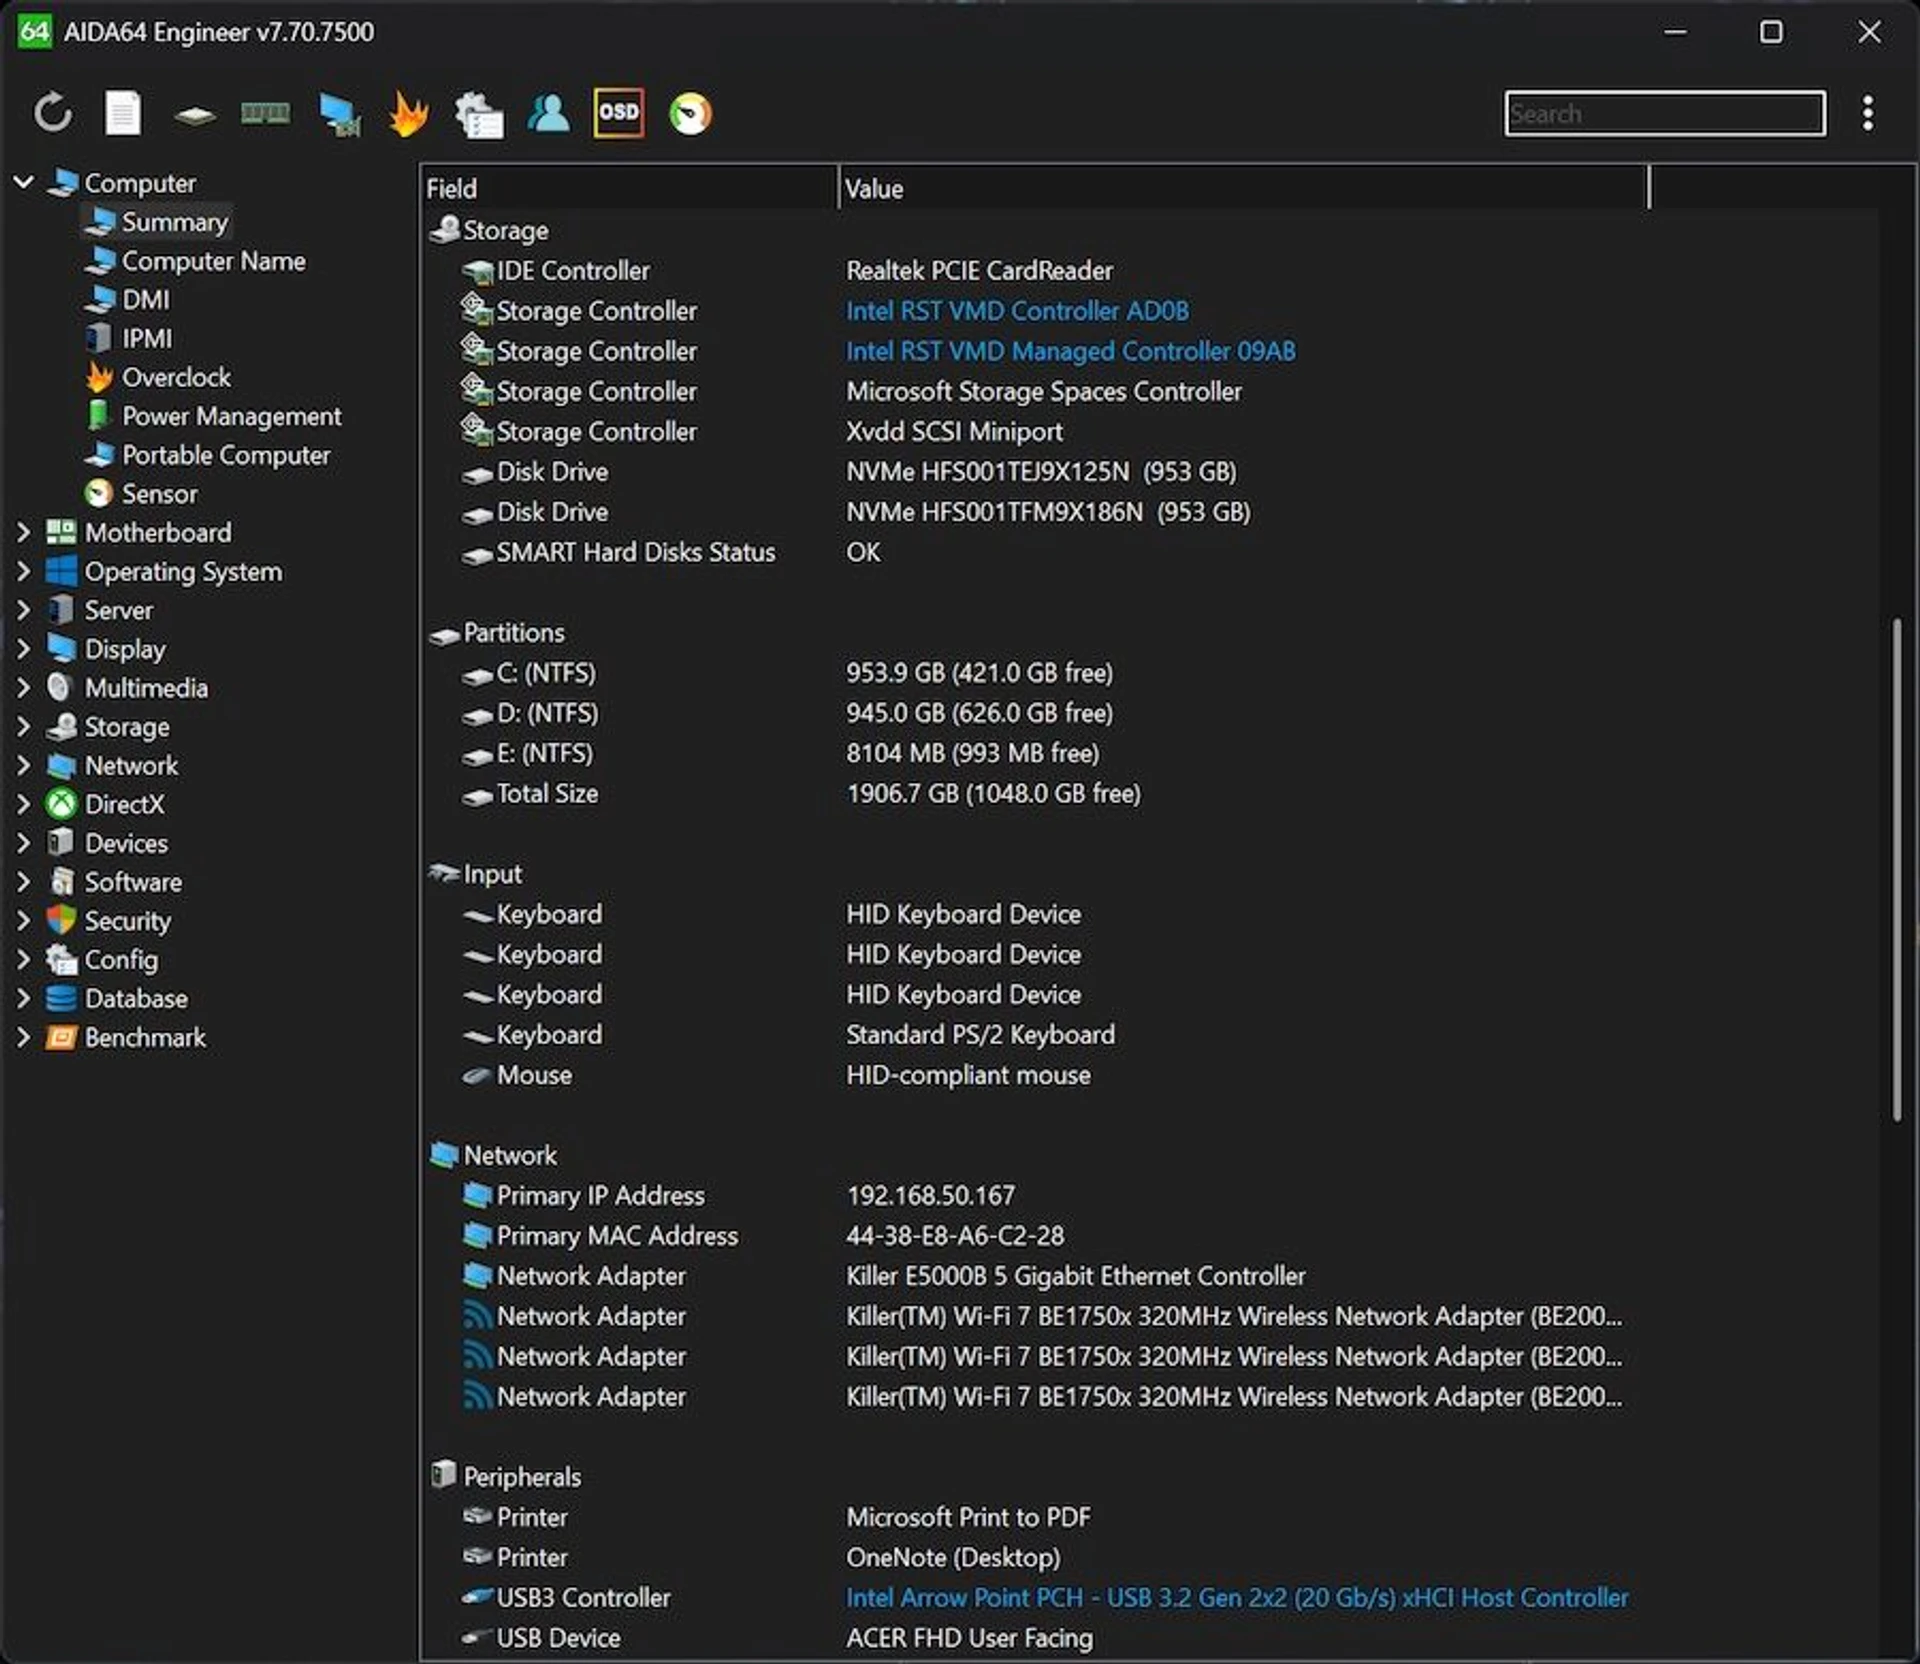Screen dimensions: 1920x1664
Task: Open the three-dot options menu
Action: (x=1868, y=113)
